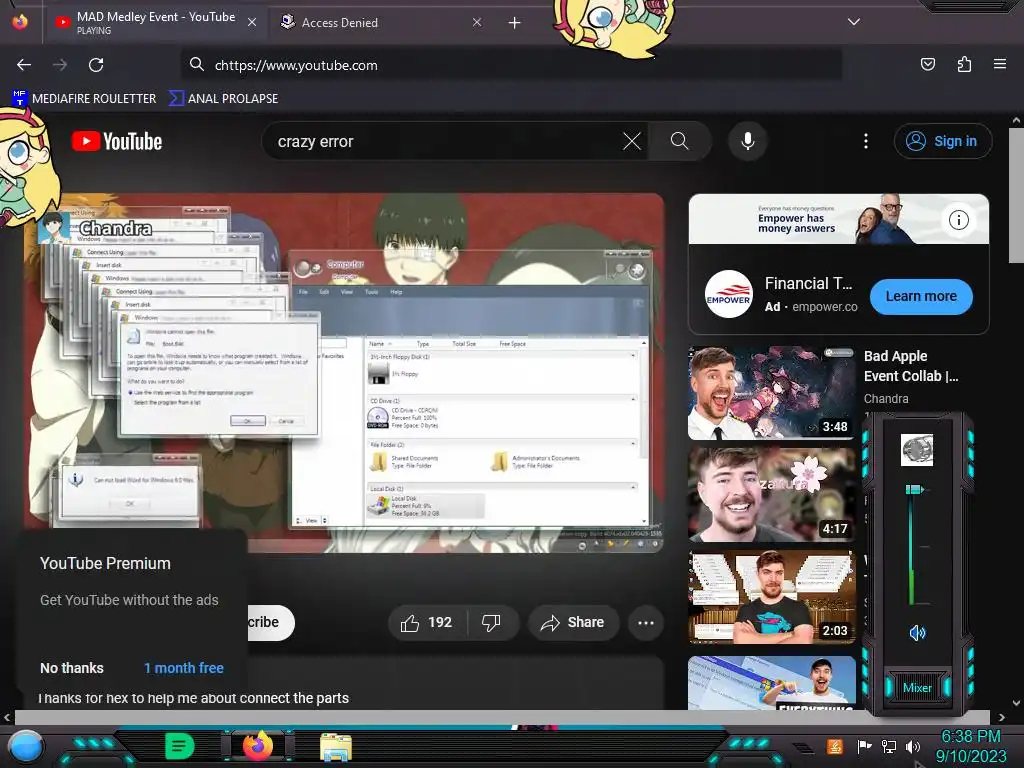Click the Firefox back arrow
The image size is (1024, 768).
coord(24,65)
